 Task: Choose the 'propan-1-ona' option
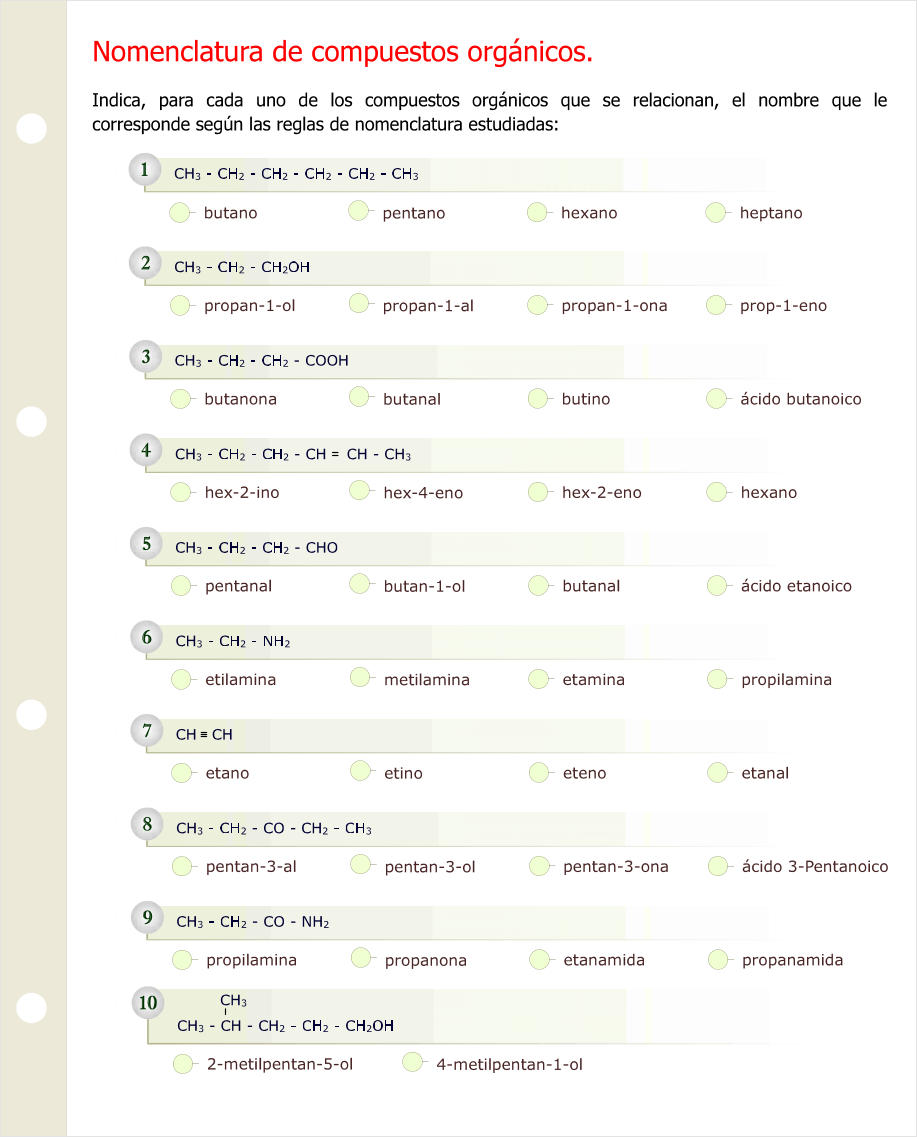coord(538,305)
